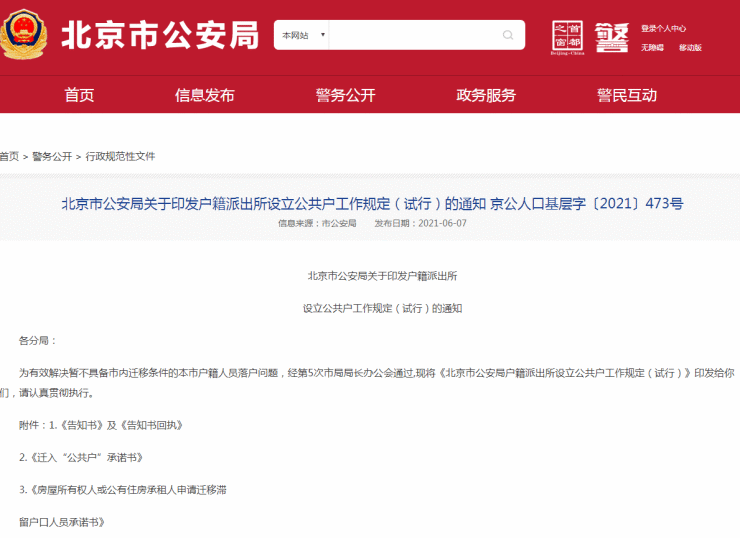Viewport: 740px width, 538px height.
Task: Click the 信息来源：市公安局 text
Action: click(317, 223)
